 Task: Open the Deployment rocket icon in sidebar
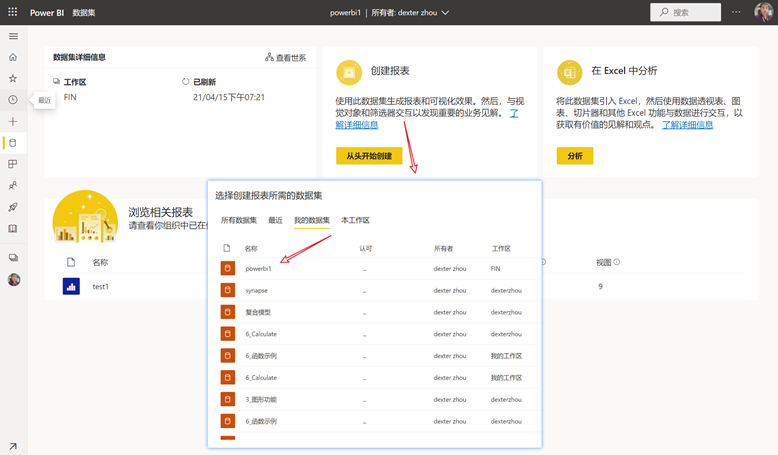tap(13, 207)
